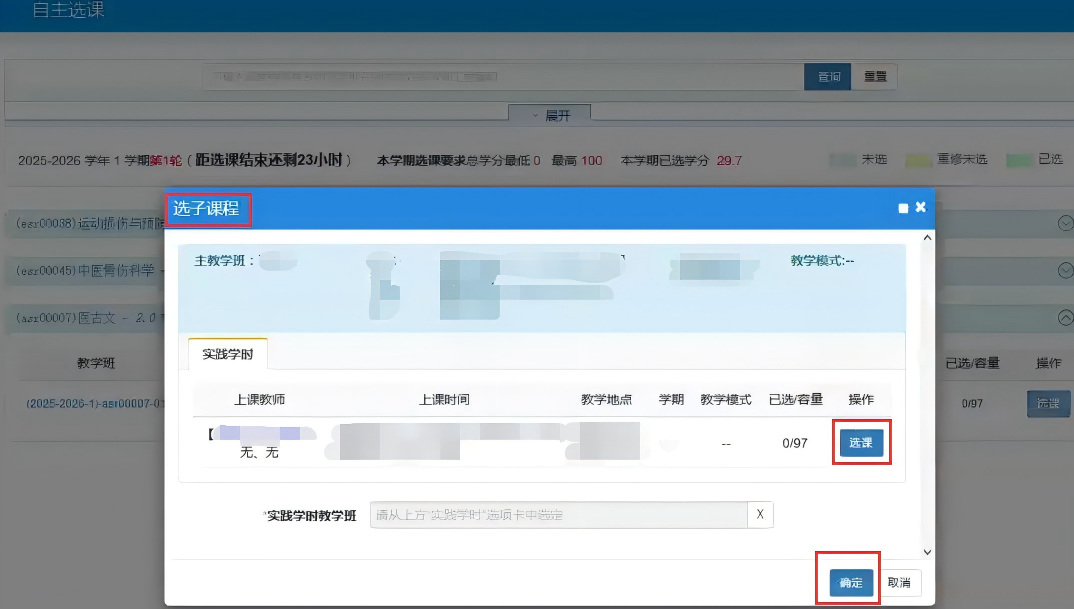This screenshot has width=1074, height=609.
Task: Click the dialog scrollbar down arrow
Action: [926, 551]
